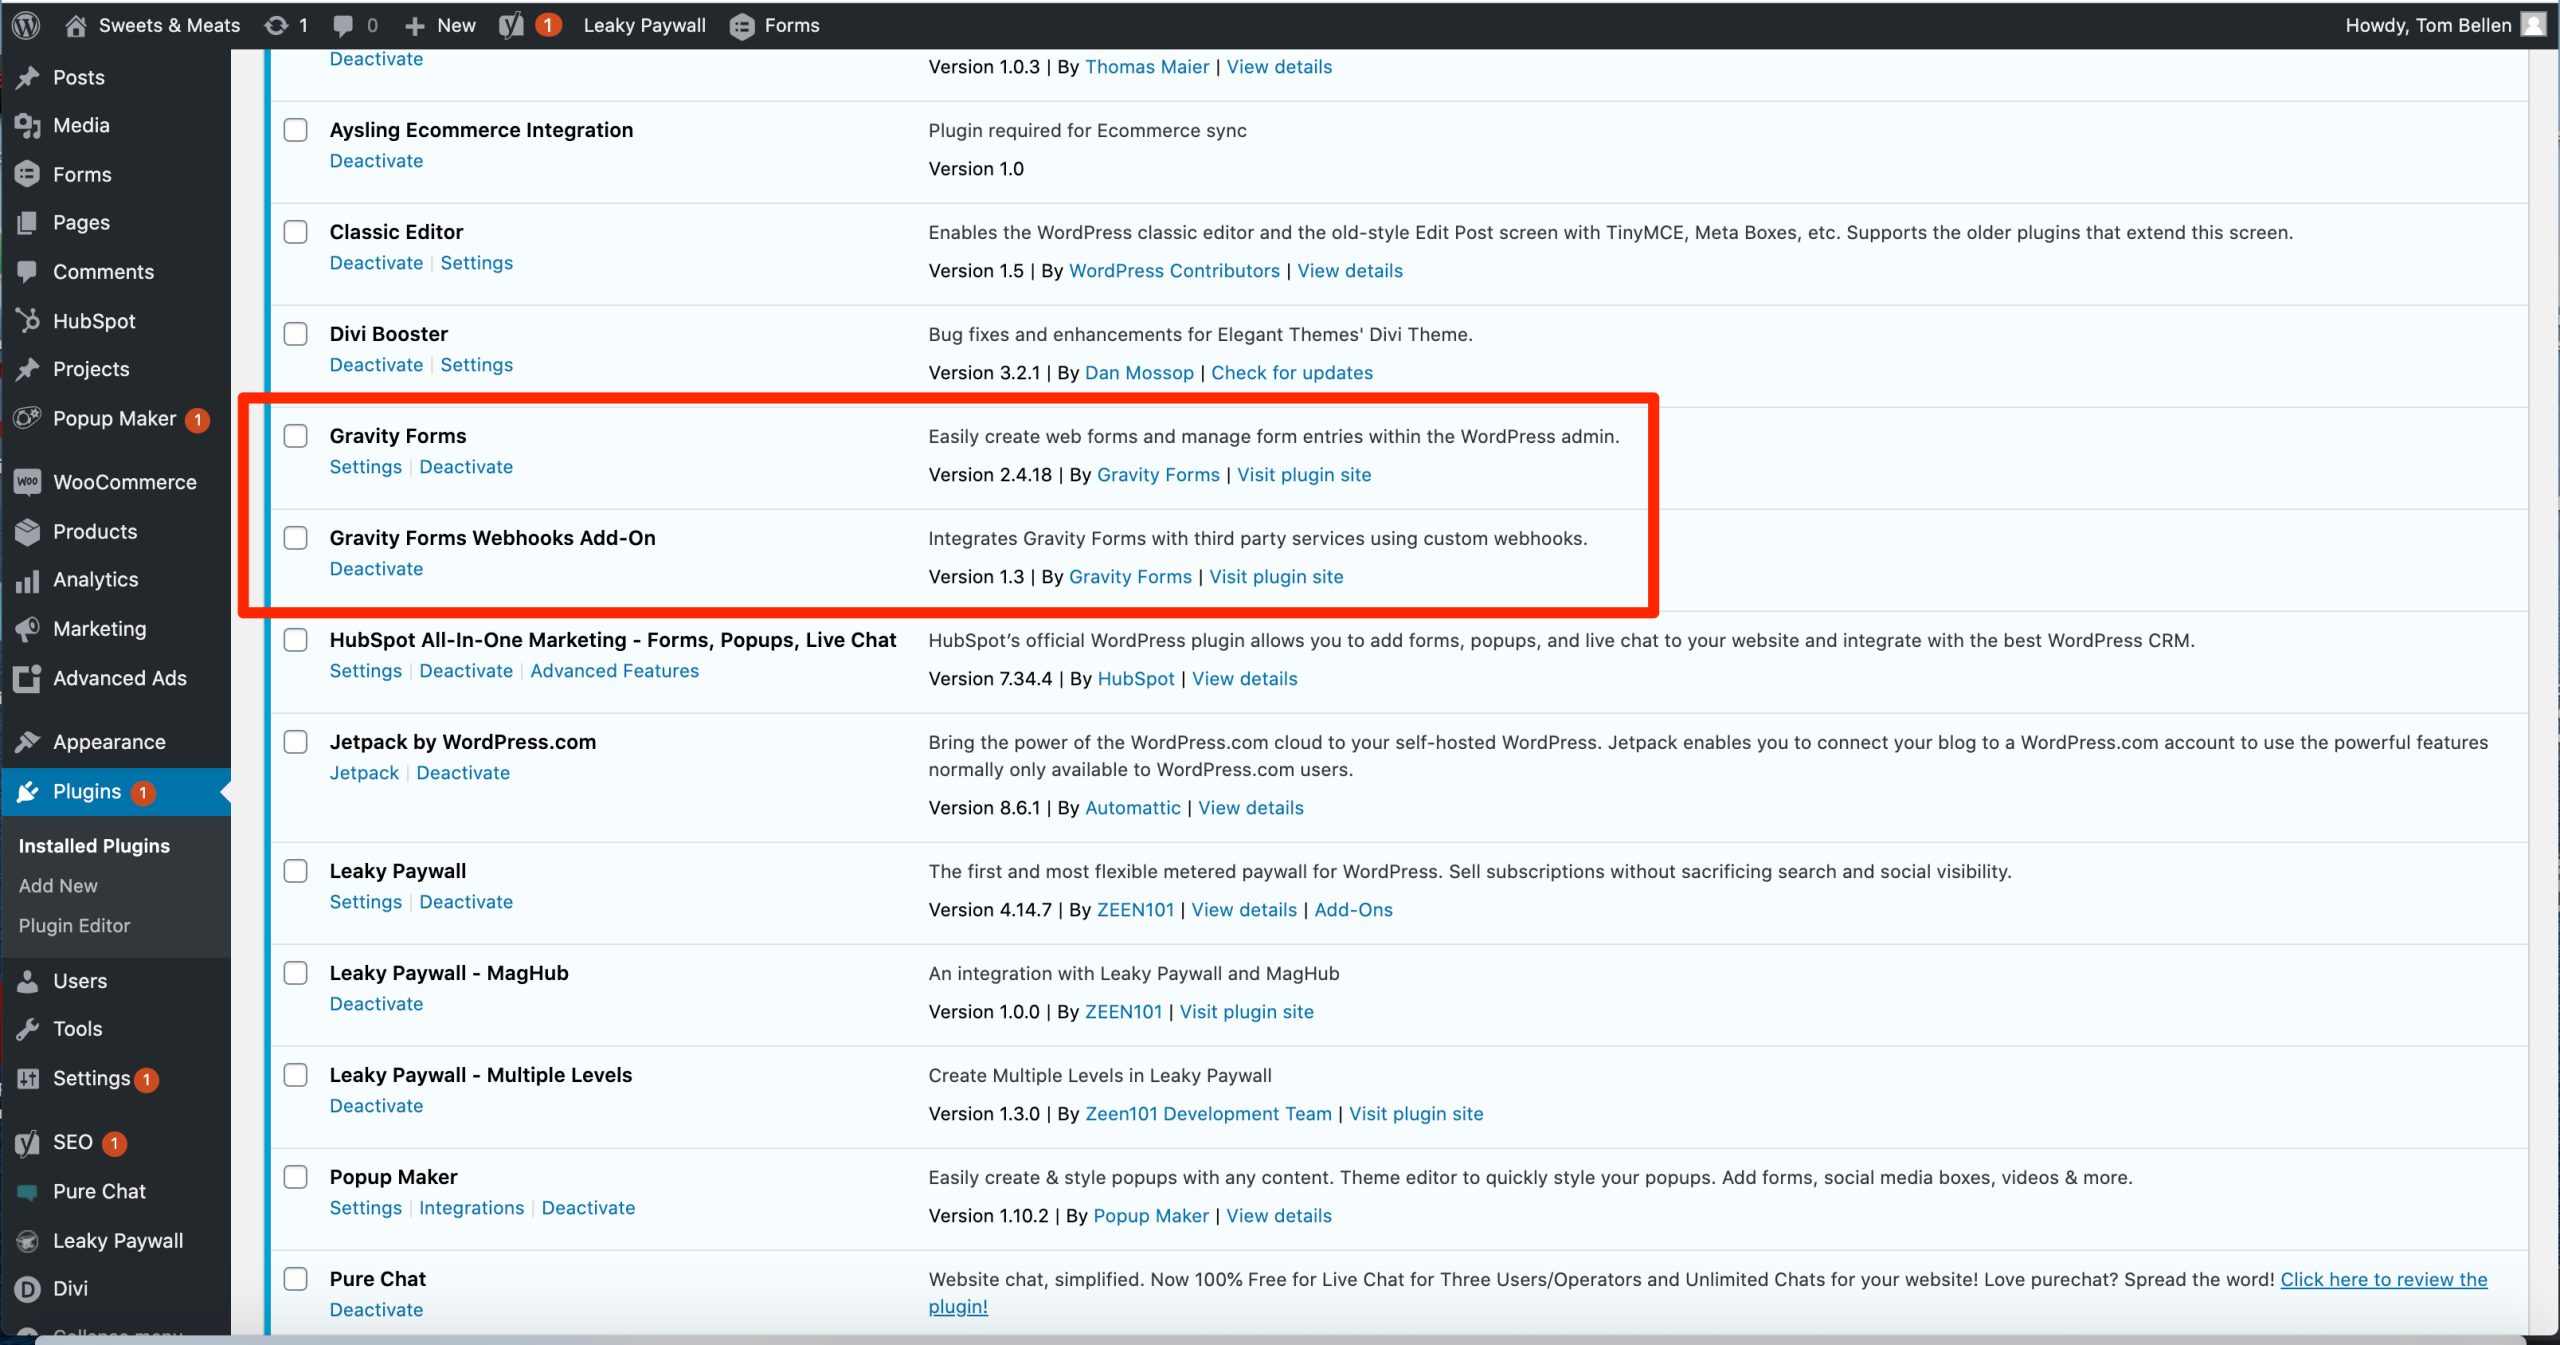Viewport: 2560px width, 1345px height.
Task: Select the Aysling Ecommerce Integration checkbox
Action: (x=296, y=130)
